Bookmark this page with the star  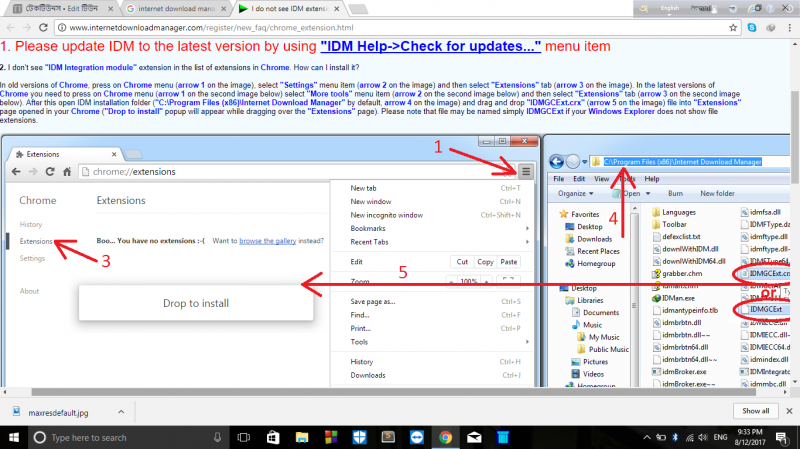coord(733,28)
